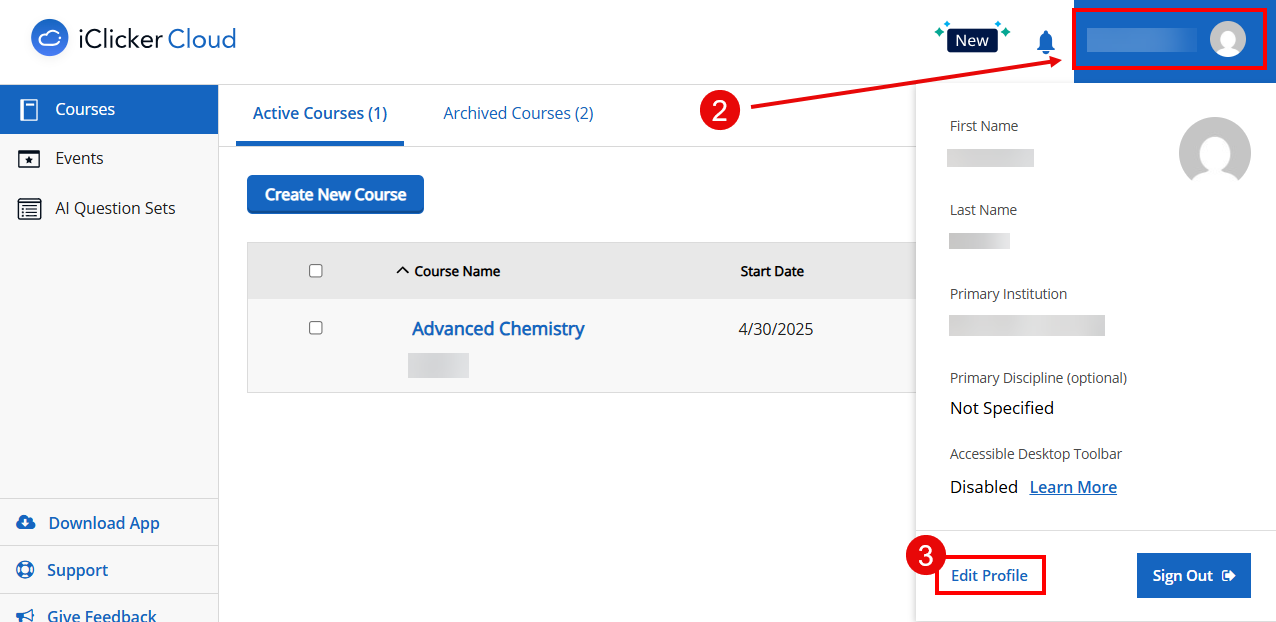Check the Advanced Chemistry row checkbox

tap(315, 327)
